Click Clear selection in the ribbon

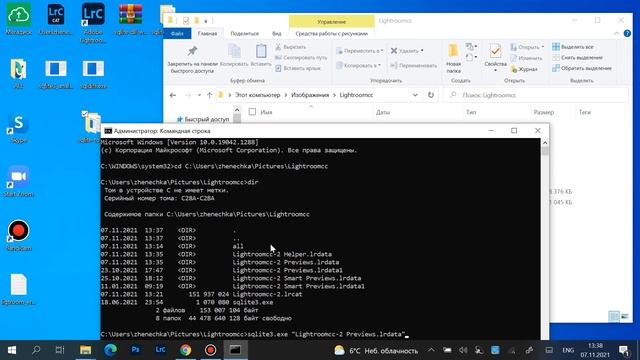[x=577, y=58]
